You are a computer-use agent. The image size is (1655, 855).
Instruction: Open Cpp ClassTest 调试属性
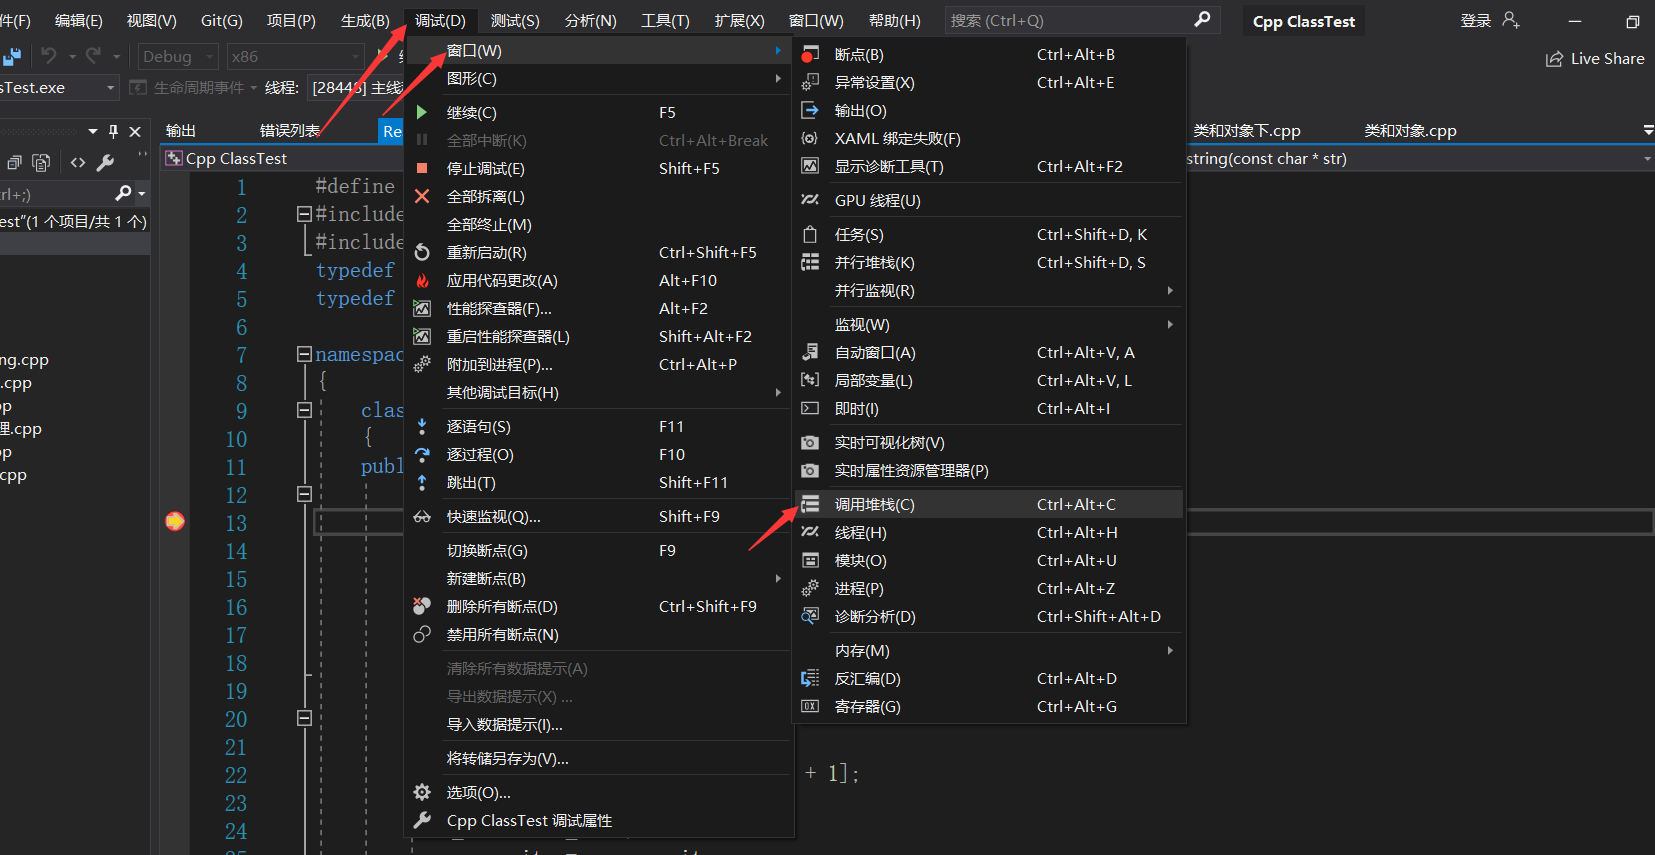599,821
